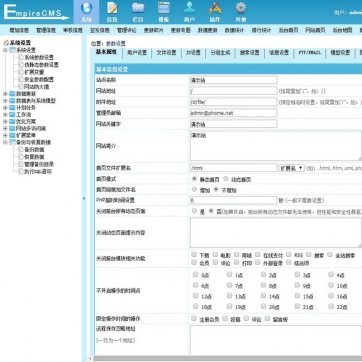Screen dimensions: 362x362
Task: Check the RSS module checkbox
Action: [289, 255]
